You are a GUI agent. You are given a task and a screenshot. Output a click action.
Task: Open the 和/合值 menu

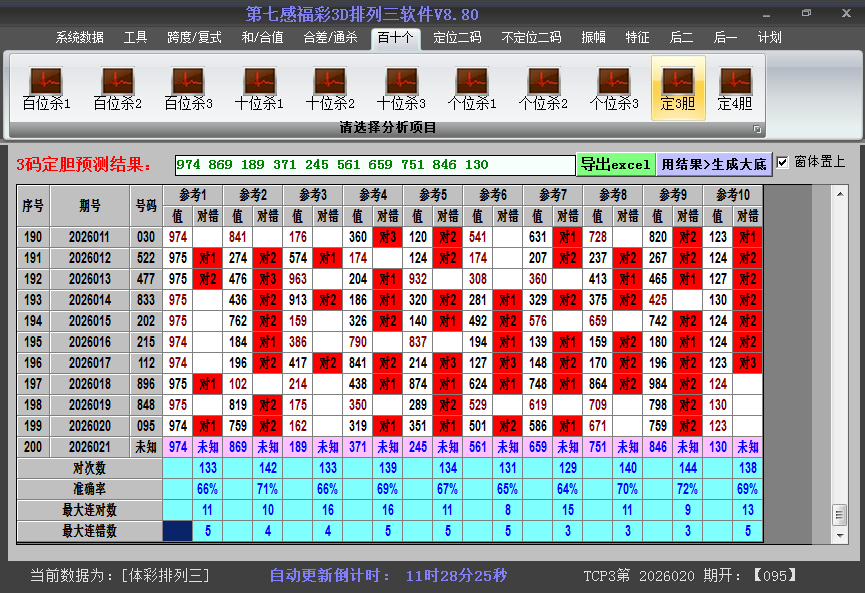coord(259,37)
